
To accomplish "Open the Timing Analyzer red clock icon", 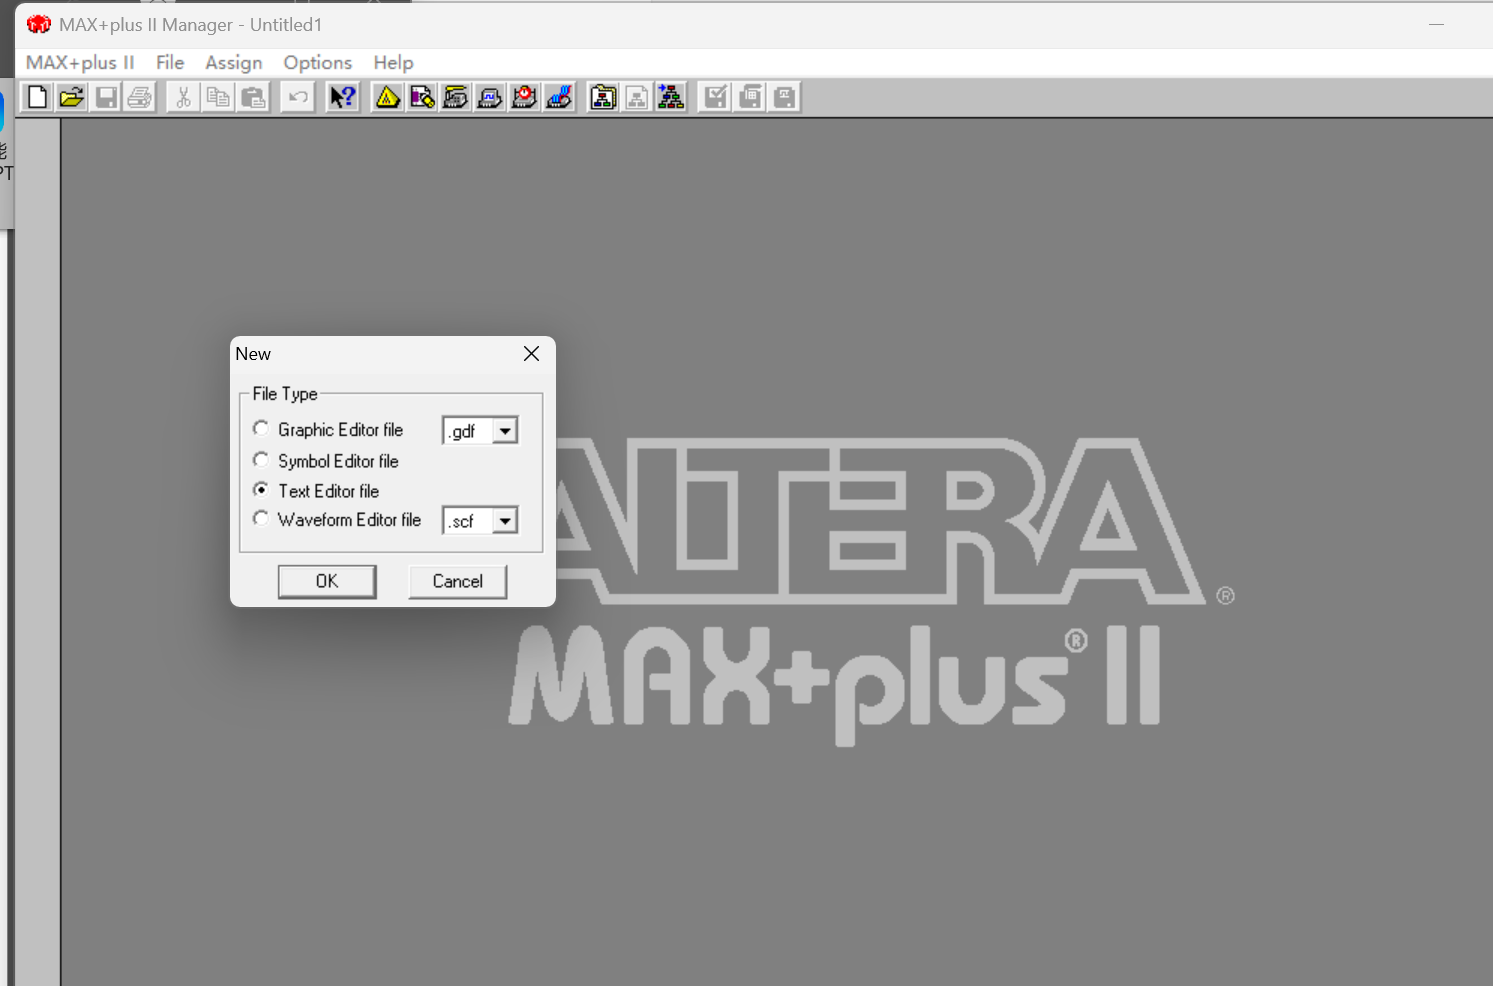I will 524,97.
